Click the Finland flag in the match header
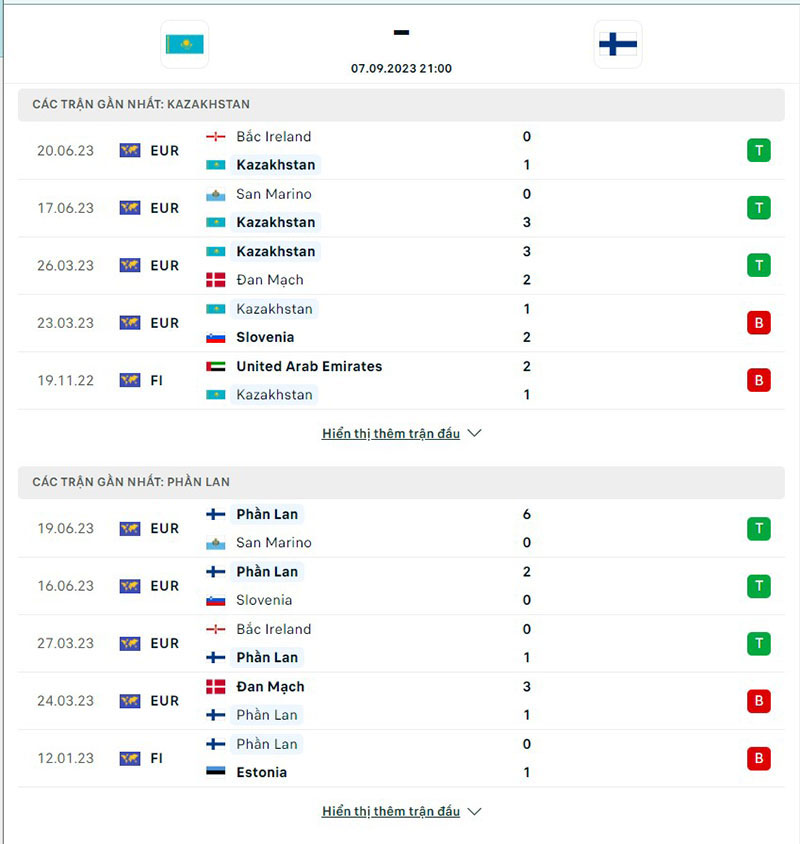Image resolution: width=800 pixels, height=844 pixels. [617, 45]
